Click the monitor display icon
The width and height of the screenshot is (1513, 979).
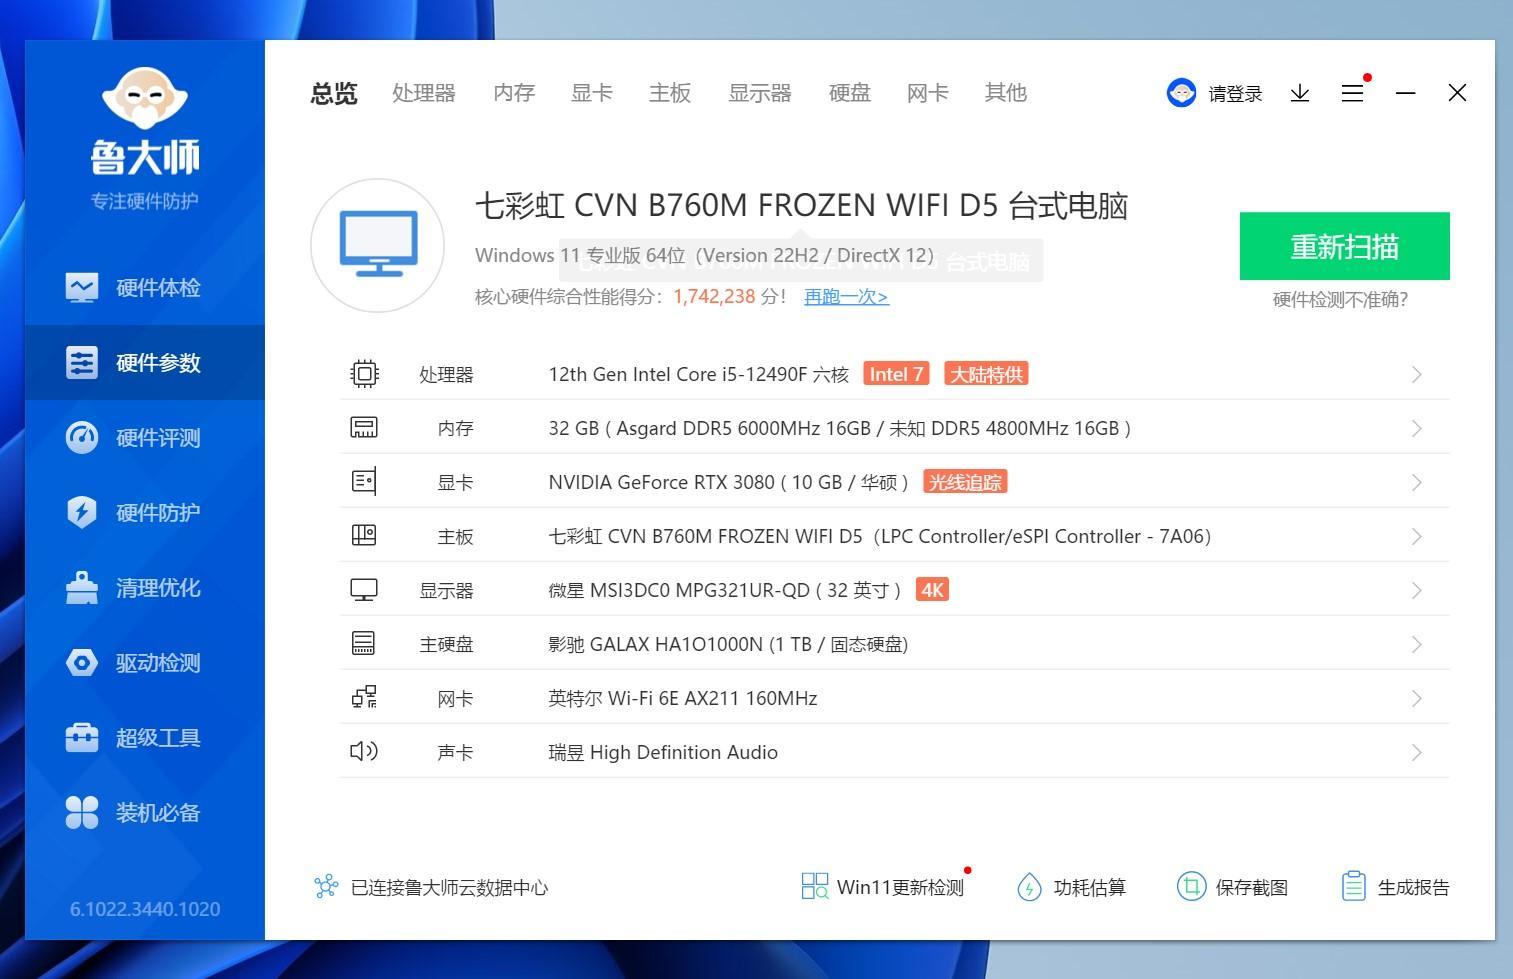coord(364,590)
